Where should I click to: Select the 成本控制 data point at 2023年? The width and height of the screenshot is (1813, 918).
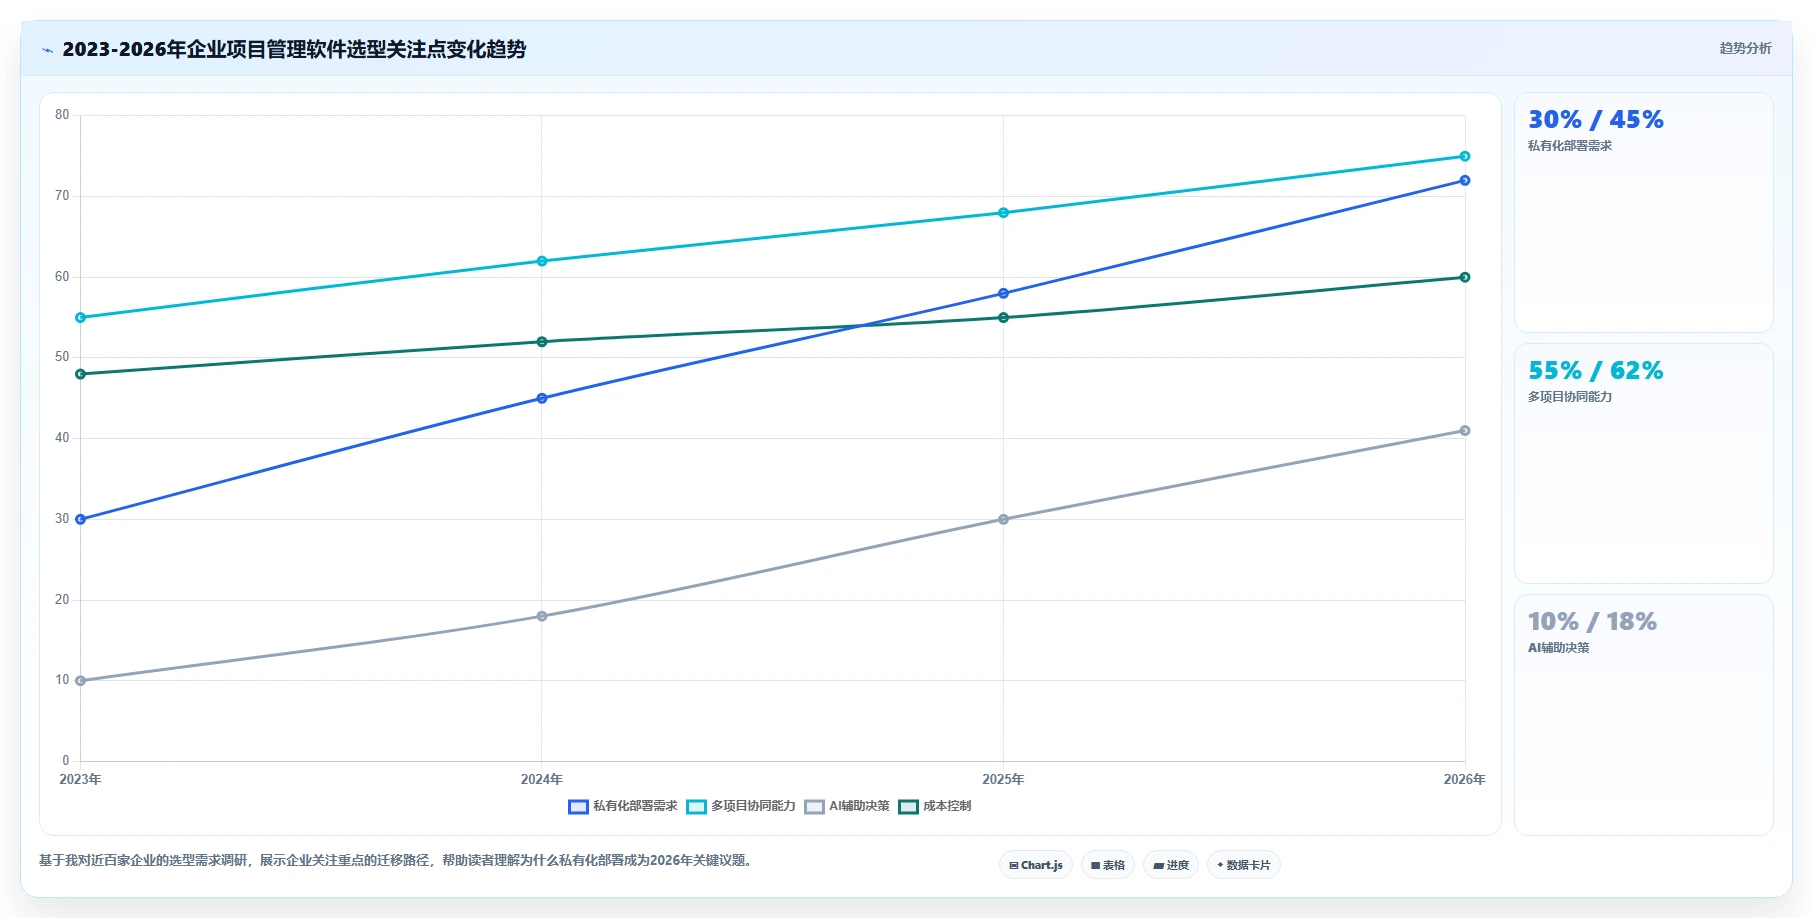point(80,374)
